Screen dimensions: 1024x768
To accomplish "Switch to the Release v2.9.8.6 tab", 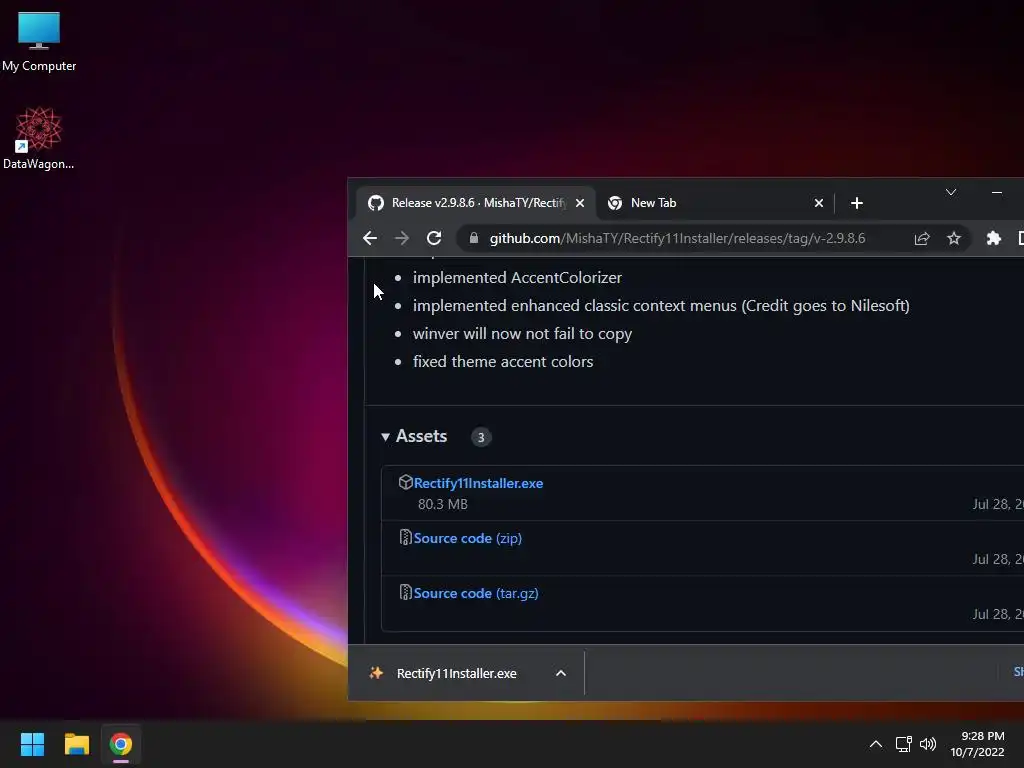I will pyautogui.click(x=476, y=203).
